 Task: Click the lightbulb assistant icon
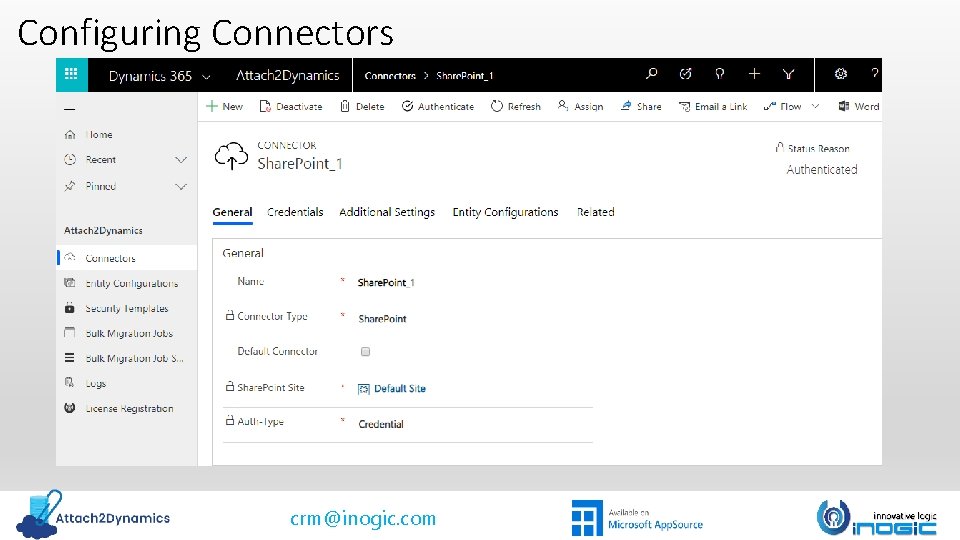click(x=720, y=74)
